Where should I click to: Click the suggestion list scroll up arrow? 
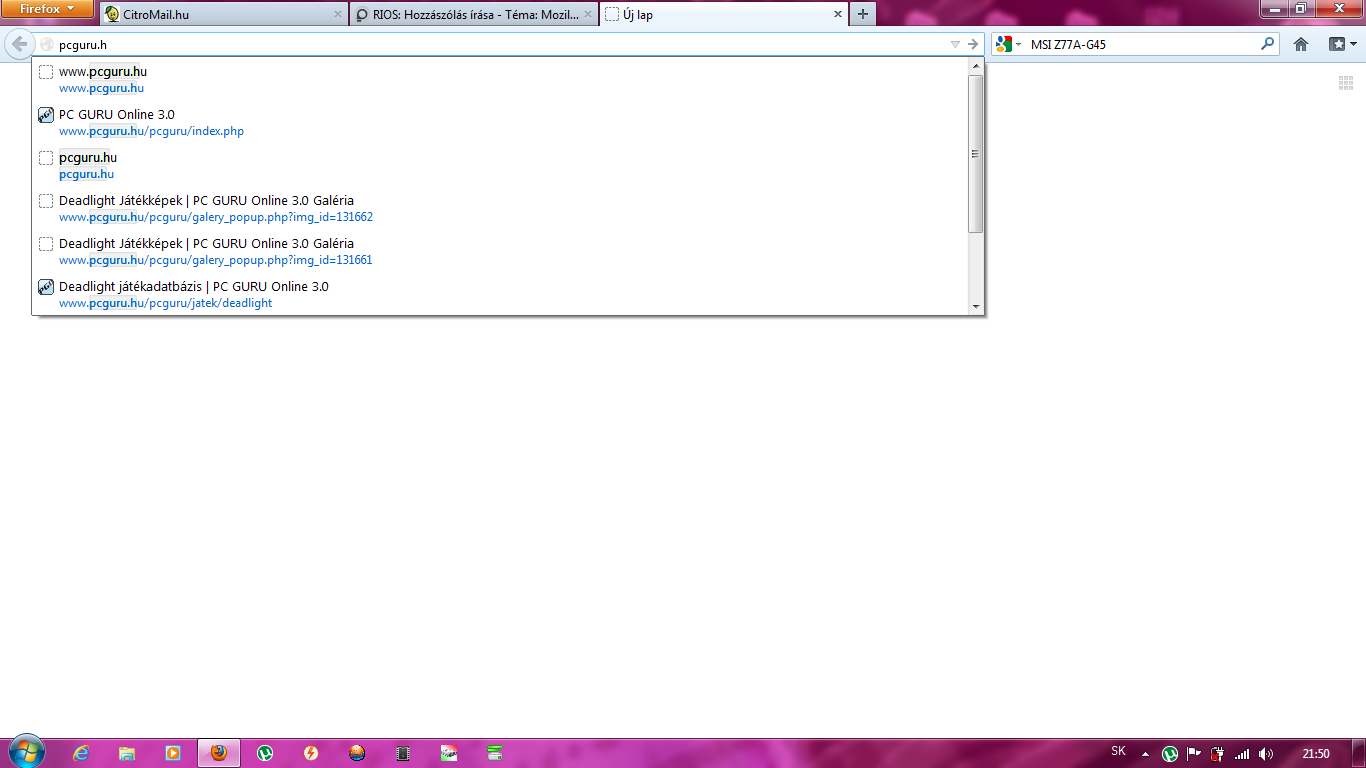coord(975,66)
